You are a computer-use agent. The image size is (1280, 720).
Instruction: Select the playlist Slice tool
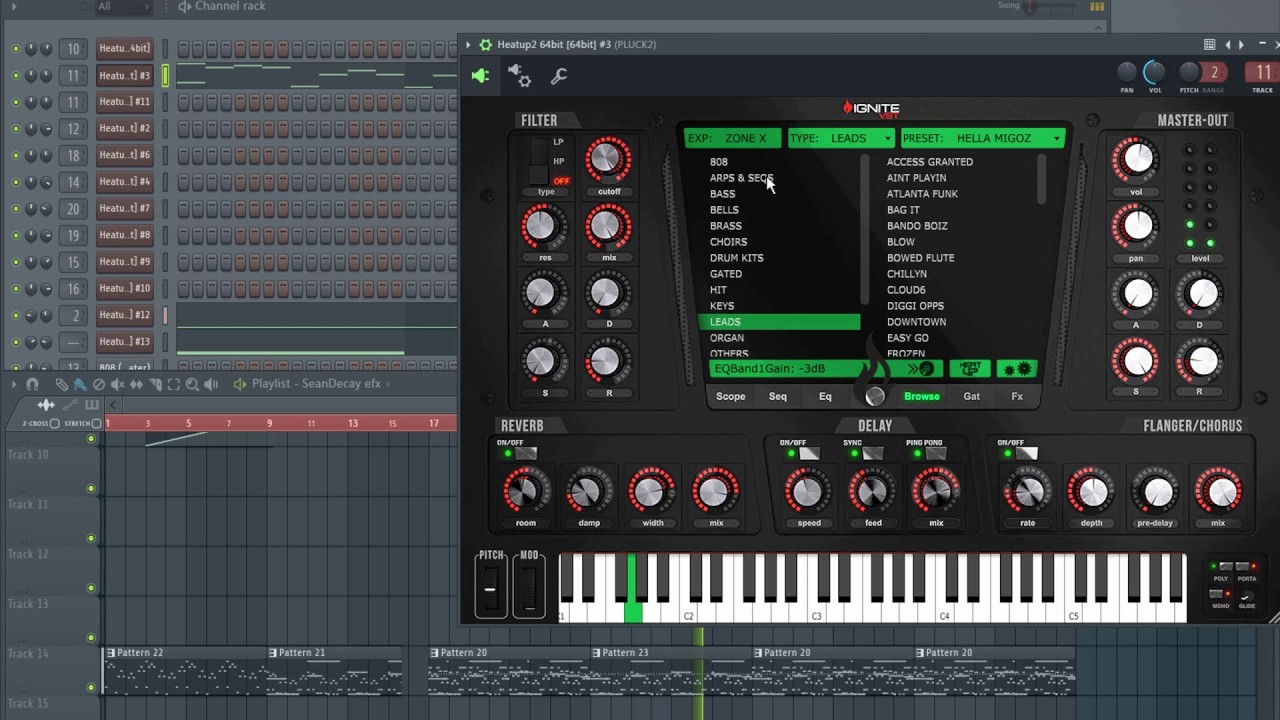click(155, 384)
